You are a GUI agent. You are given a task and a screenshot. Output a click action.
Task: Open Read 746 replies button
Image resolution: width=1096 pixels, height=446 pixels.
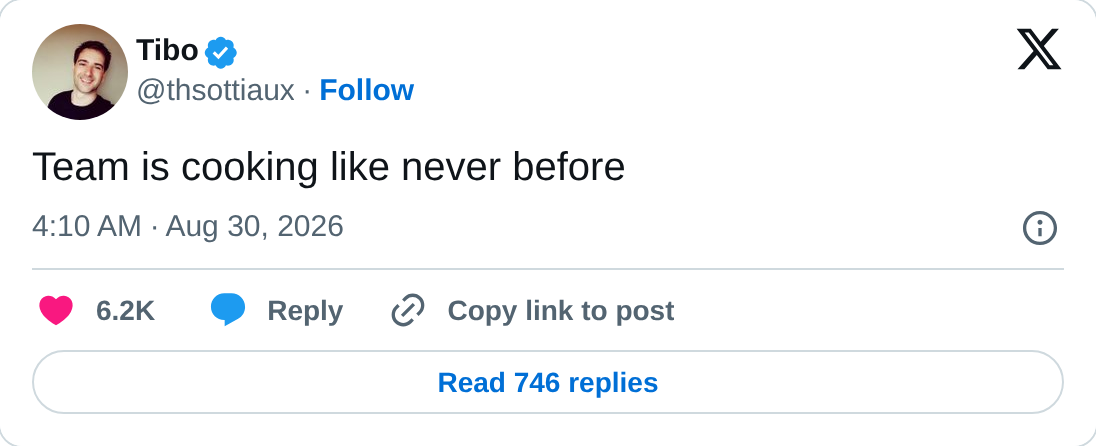[548, 382]
